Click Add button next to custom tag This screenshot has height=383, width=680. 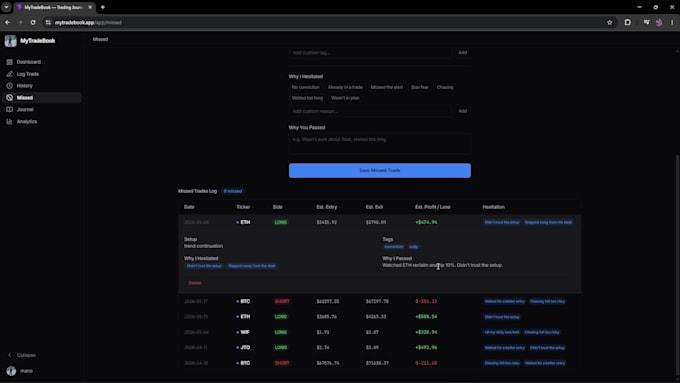click(x=463, y=52)
